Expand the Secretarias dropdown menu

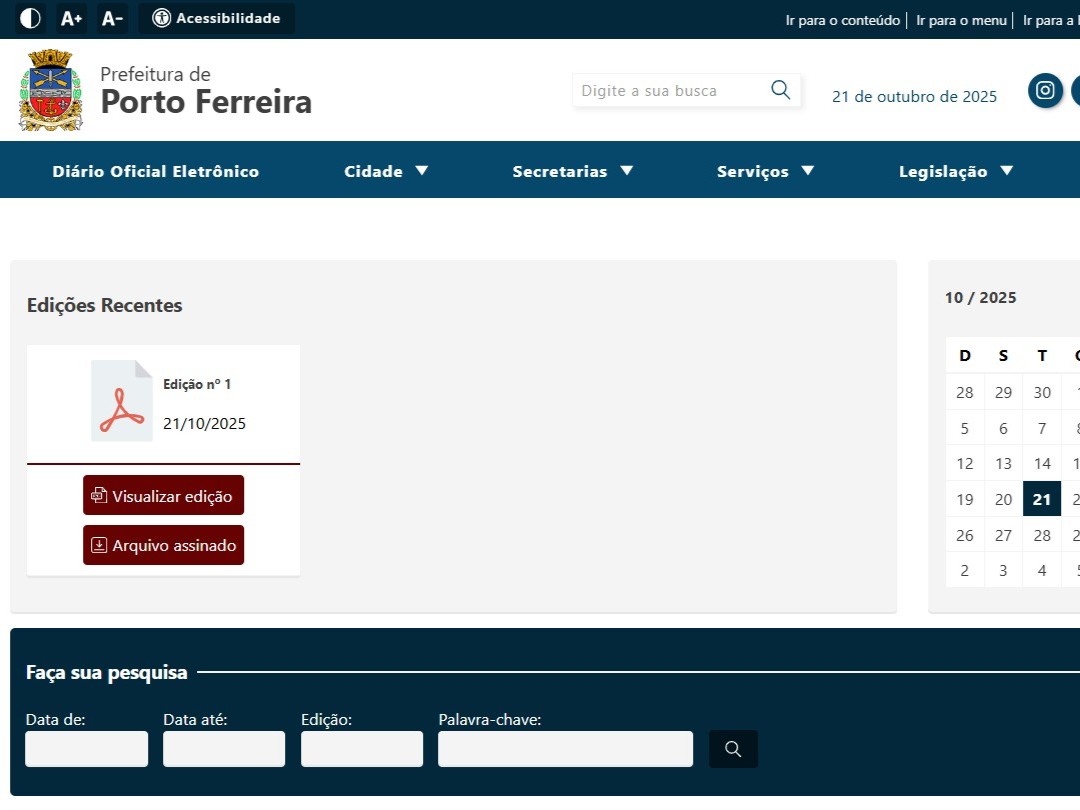click(572, 171)
